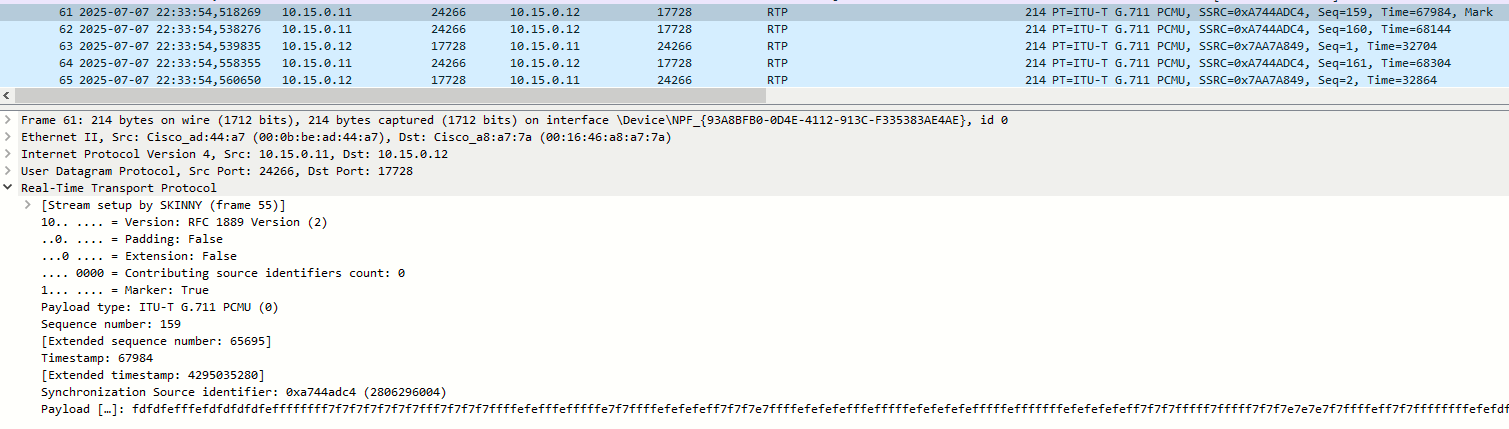
Task: Click timestamp 22:33:54,539835 cell
Action: coord(170,46)
